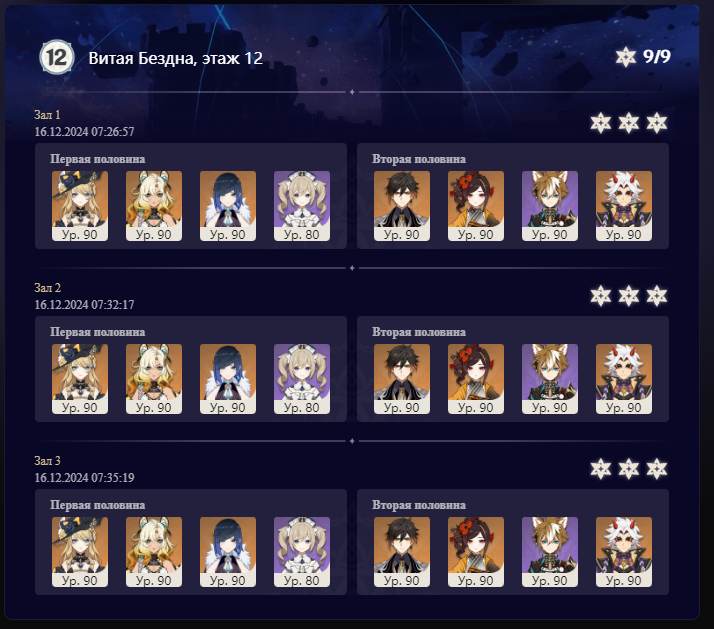This screenshot has height=629, width=714.
Task: Select Barbara level 80 portrait in Зал 1
Action: coord(302,206)
